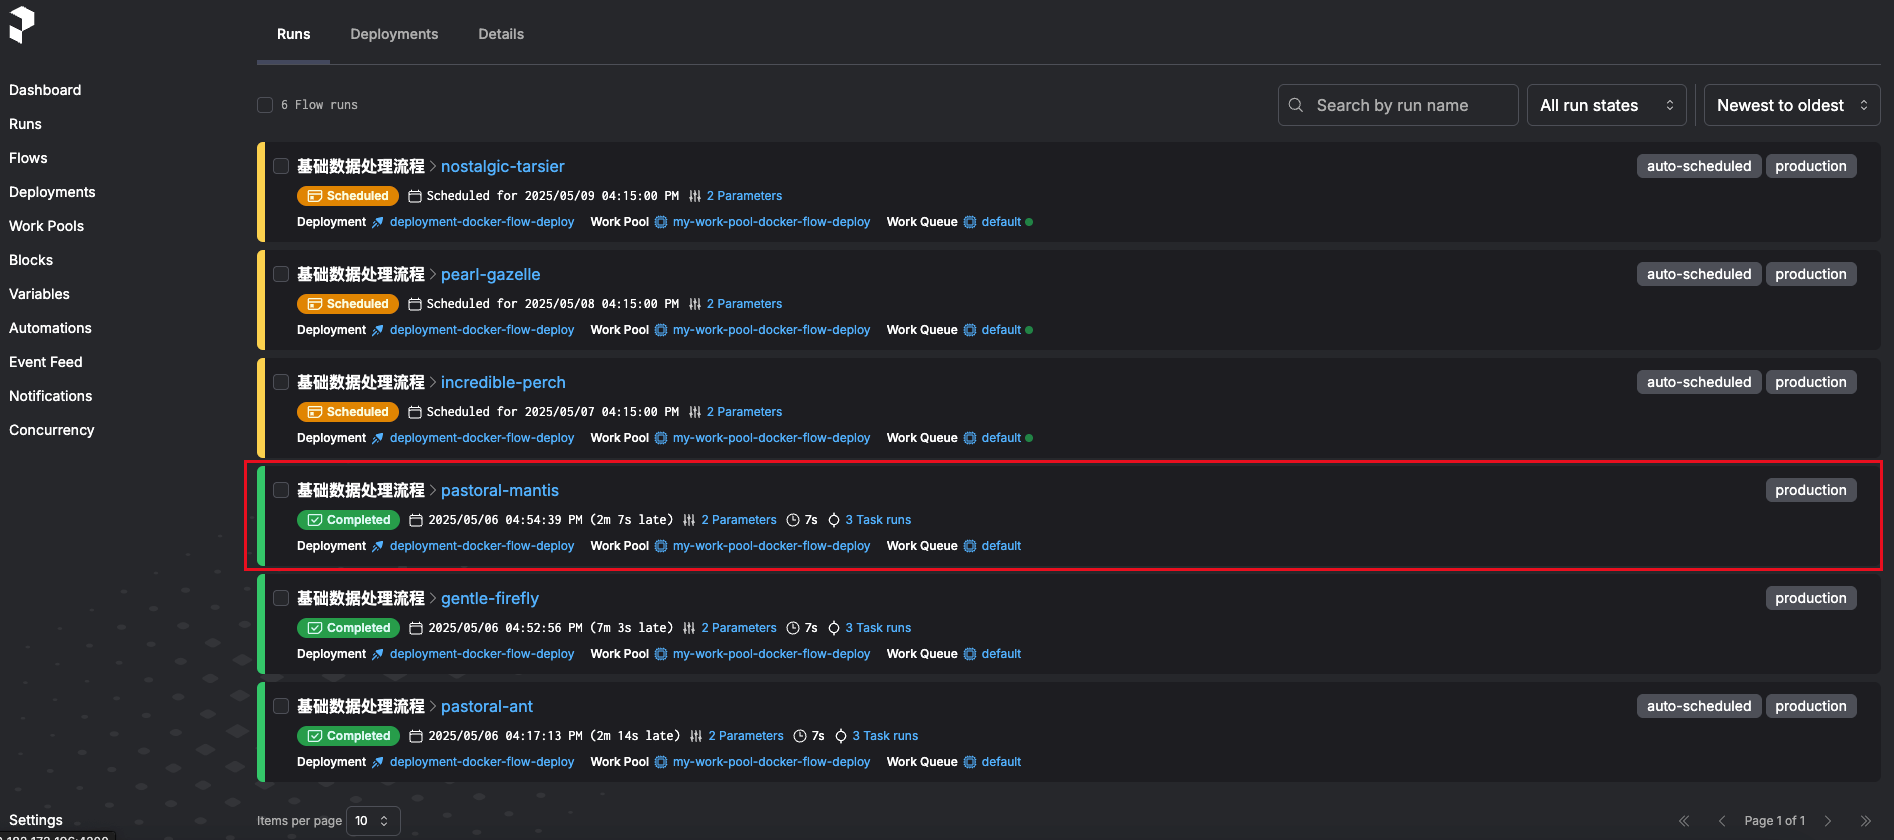Open the gentle-firefly flow run link
Image resolution: width=1894 pixels, height=840 pixels.
click(489, 598)
